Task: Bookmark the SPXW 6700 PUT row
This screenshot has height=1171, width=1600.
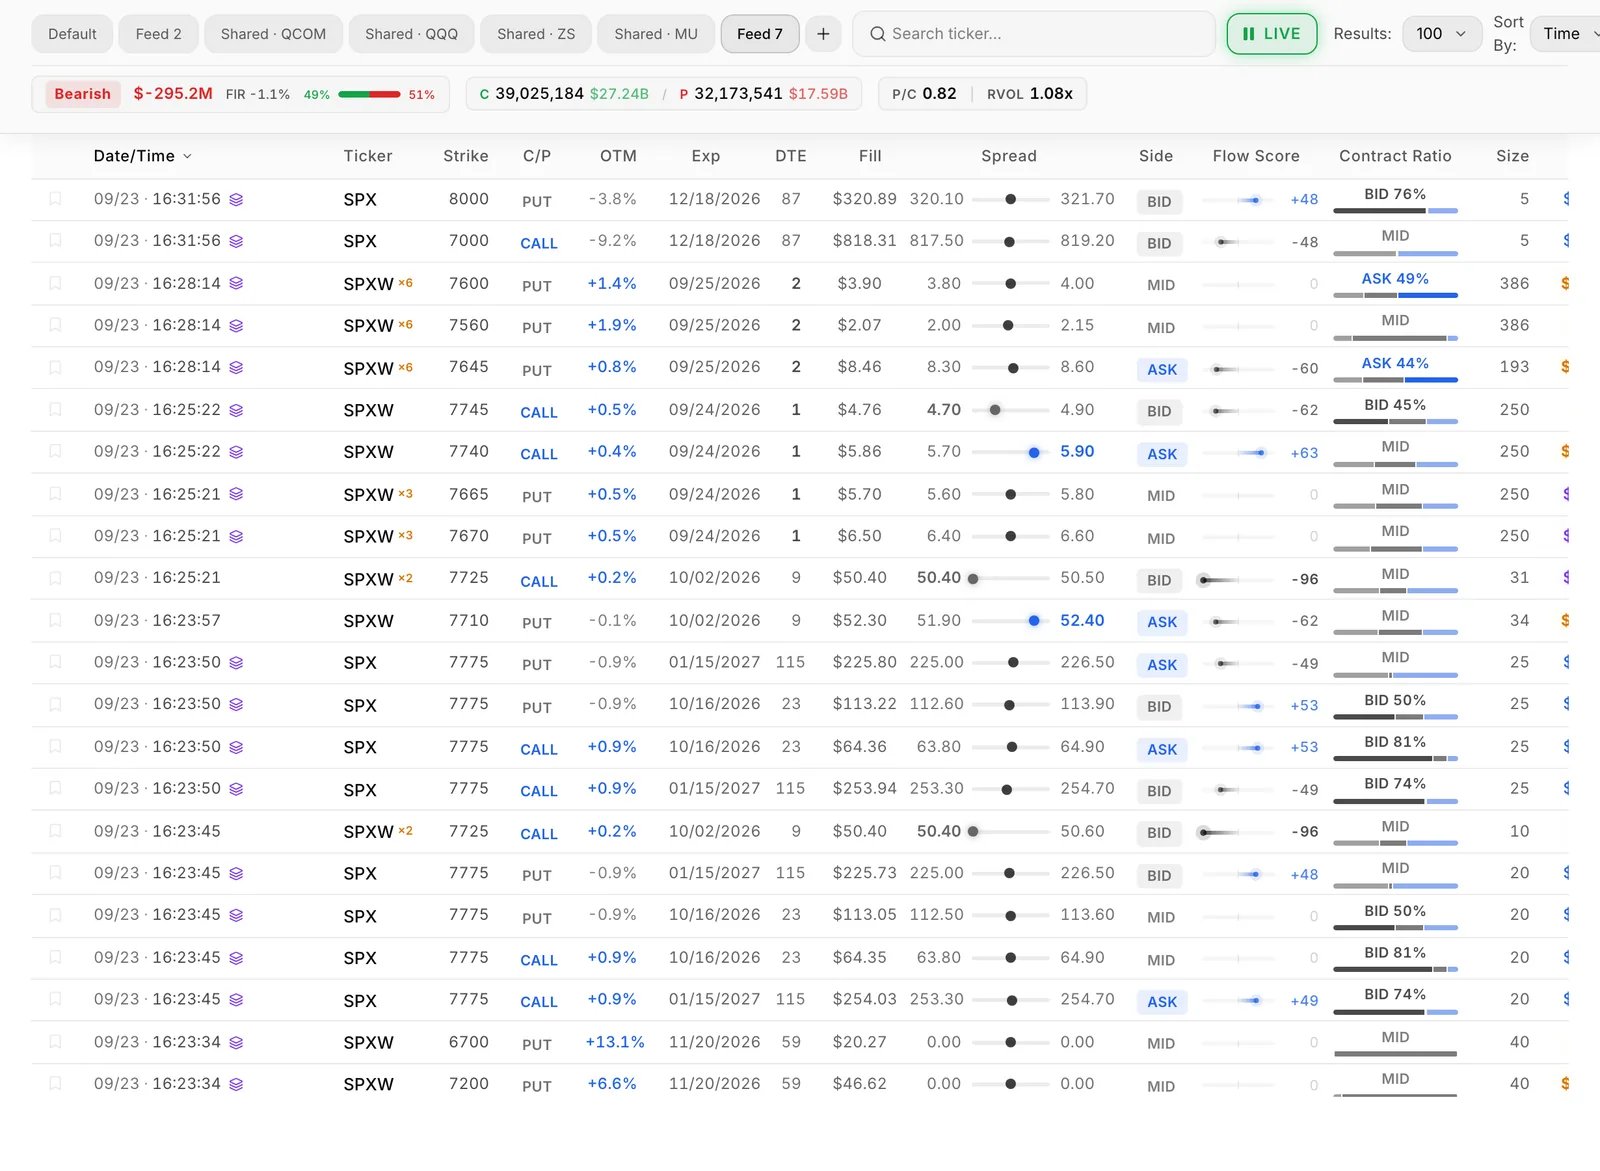Action: [55, 1042]
